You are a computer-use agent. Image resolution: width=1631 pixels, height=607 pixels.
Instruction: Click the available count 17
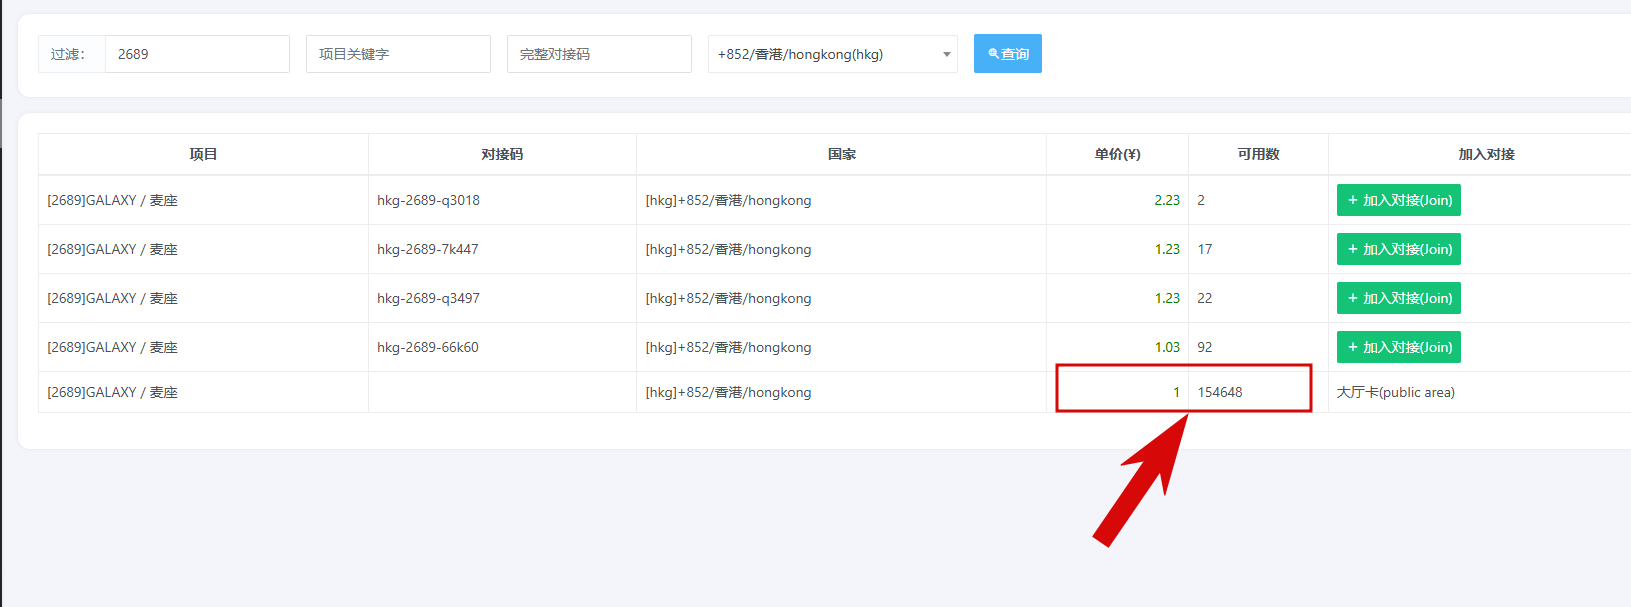pyautogui.click(x=1205, y=249)
